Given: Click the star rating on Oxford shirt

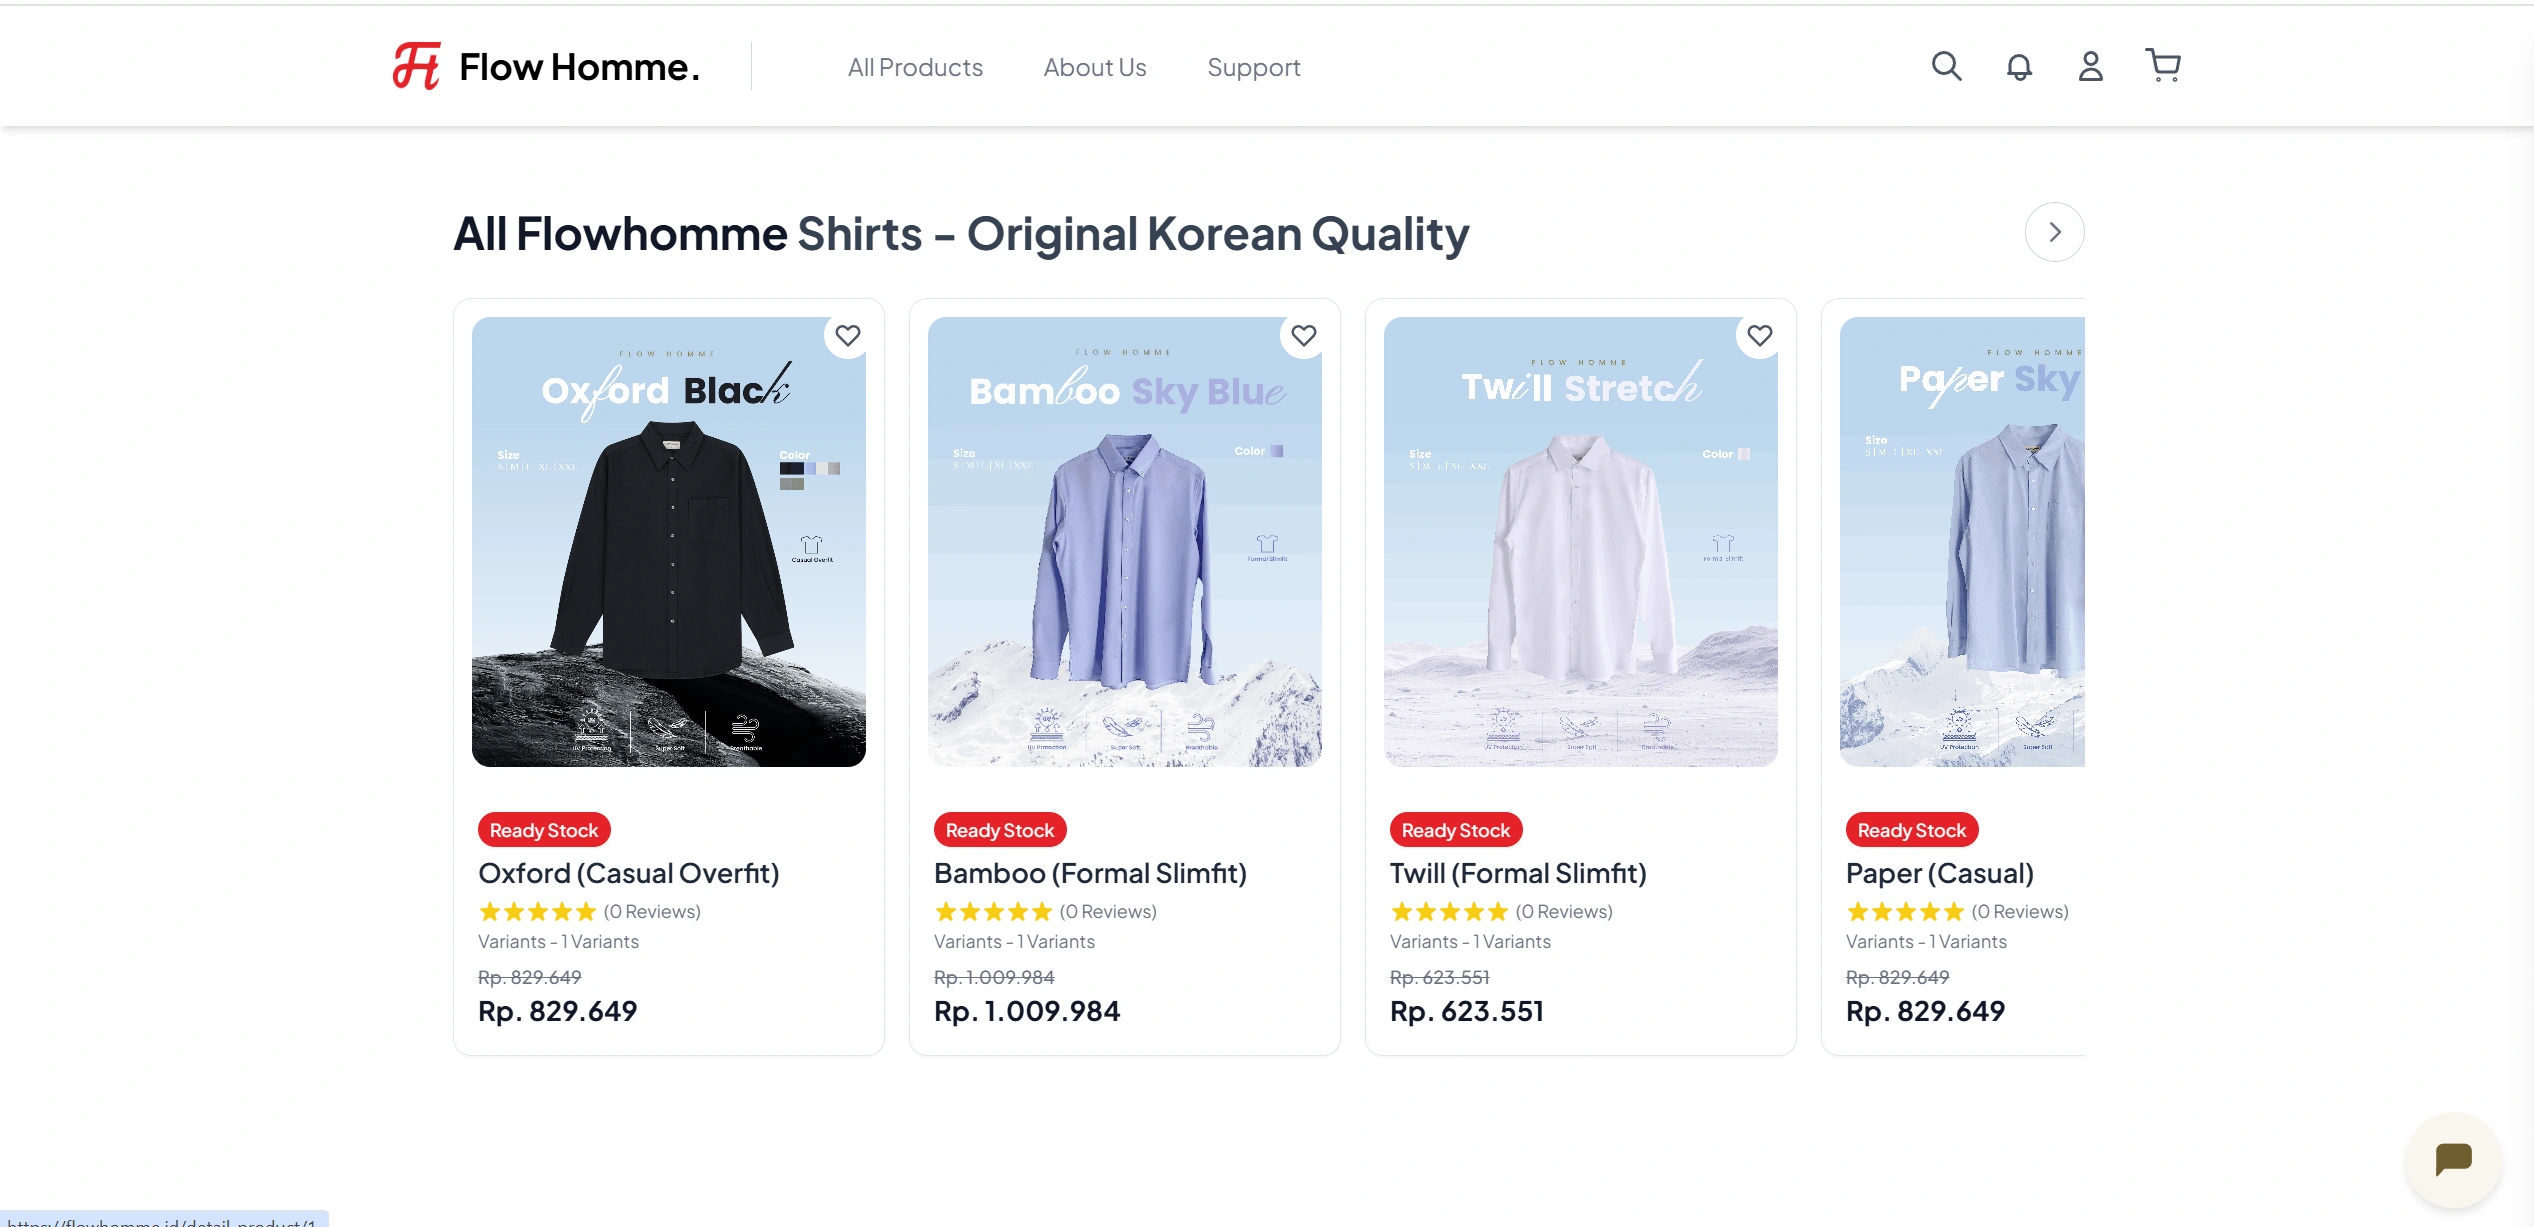Looking at the screenshot, I should [537, 912].
